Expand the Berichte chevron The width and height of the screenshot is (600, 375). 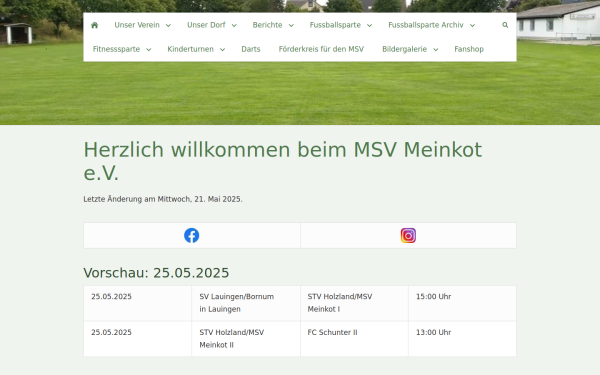[291, 25]
